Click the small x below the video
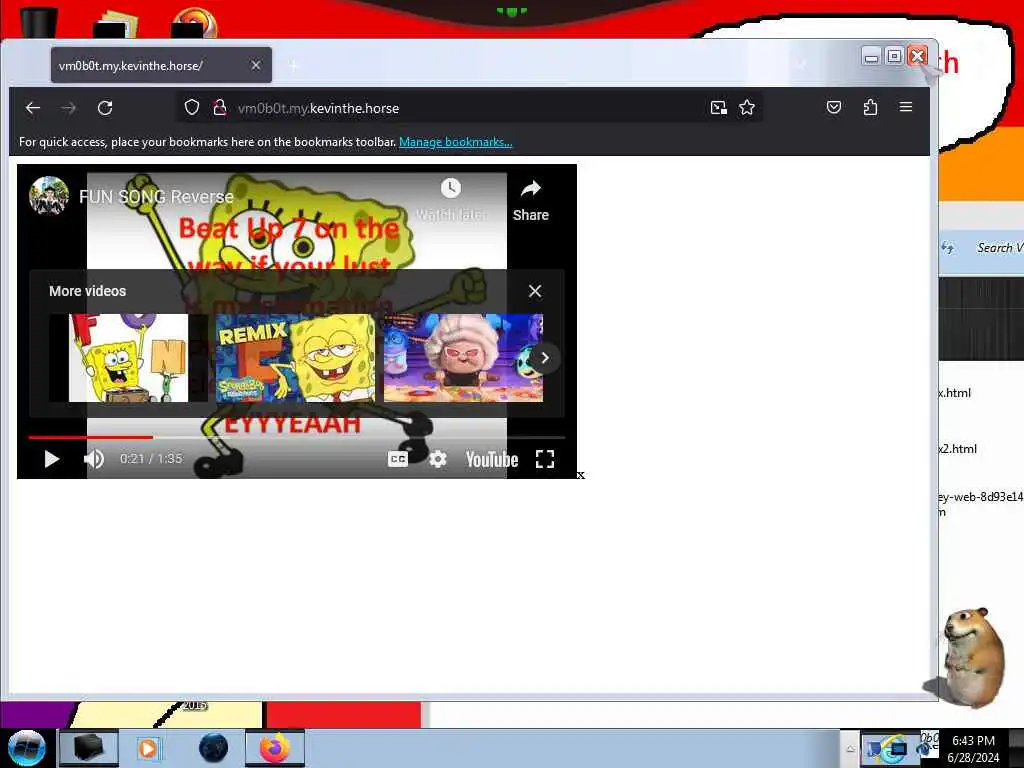1024x768 pixels. coord(581,475)
